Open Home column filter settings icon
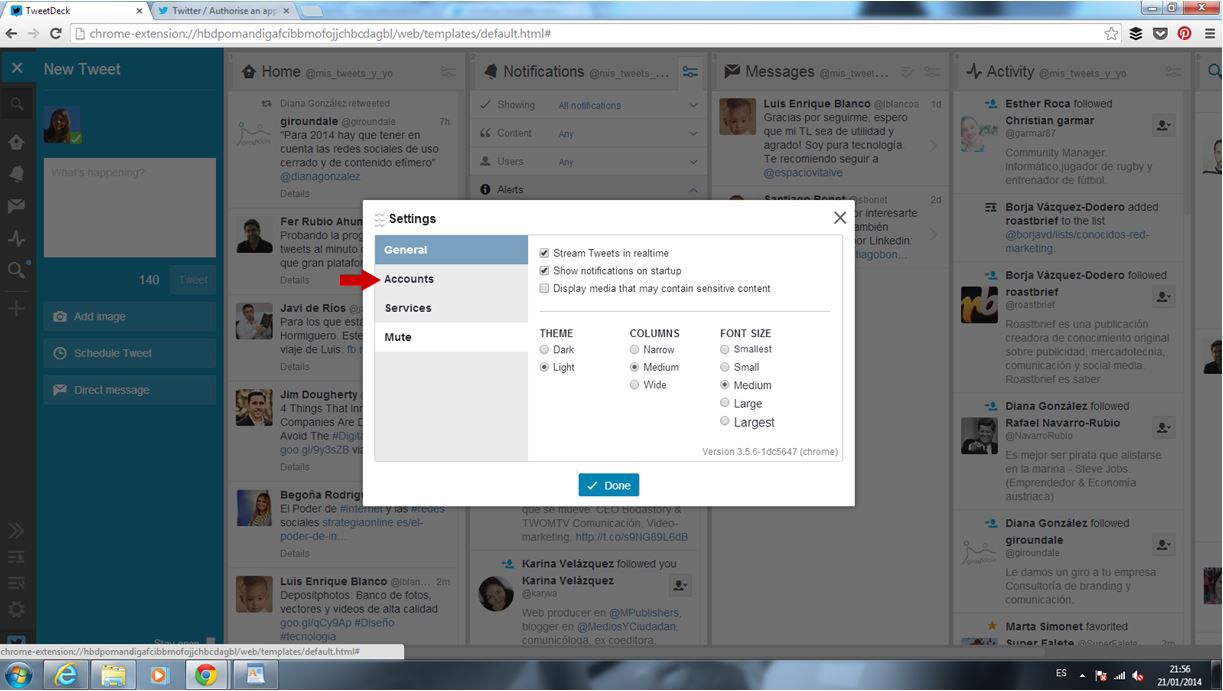The width and height of the screenshot is (1223, 691). click(x=448, y=72)
